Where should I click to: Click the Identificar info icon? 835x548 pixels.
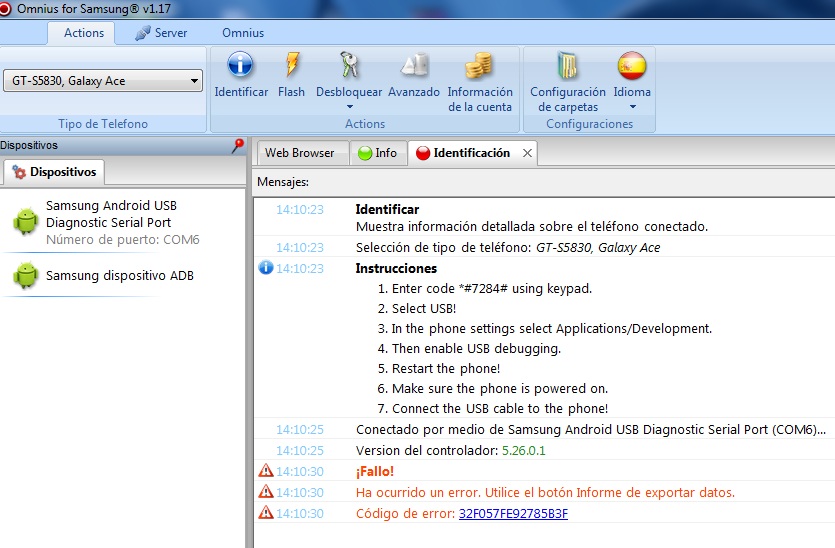pyautogui.click(x=240, y=64)
